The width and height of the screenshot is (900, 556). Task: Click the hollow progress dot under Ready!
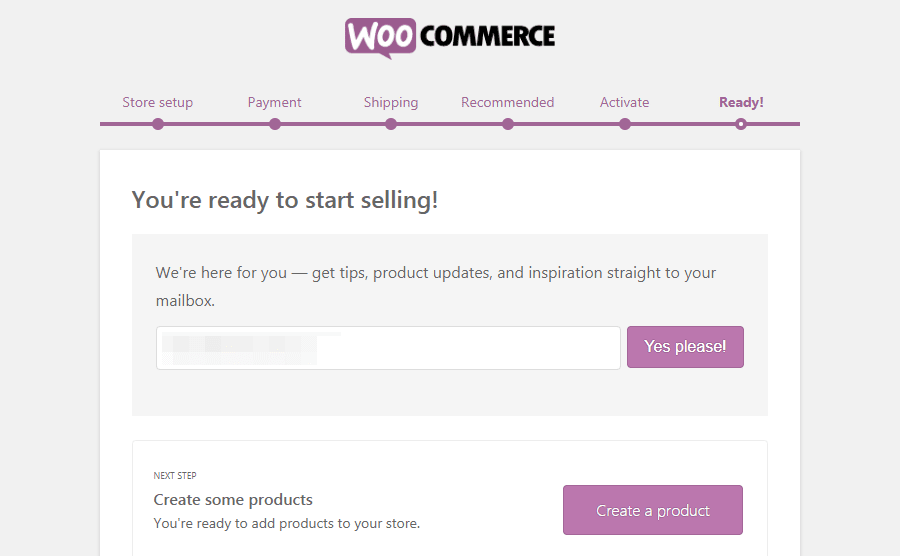(x=741, y=124)
